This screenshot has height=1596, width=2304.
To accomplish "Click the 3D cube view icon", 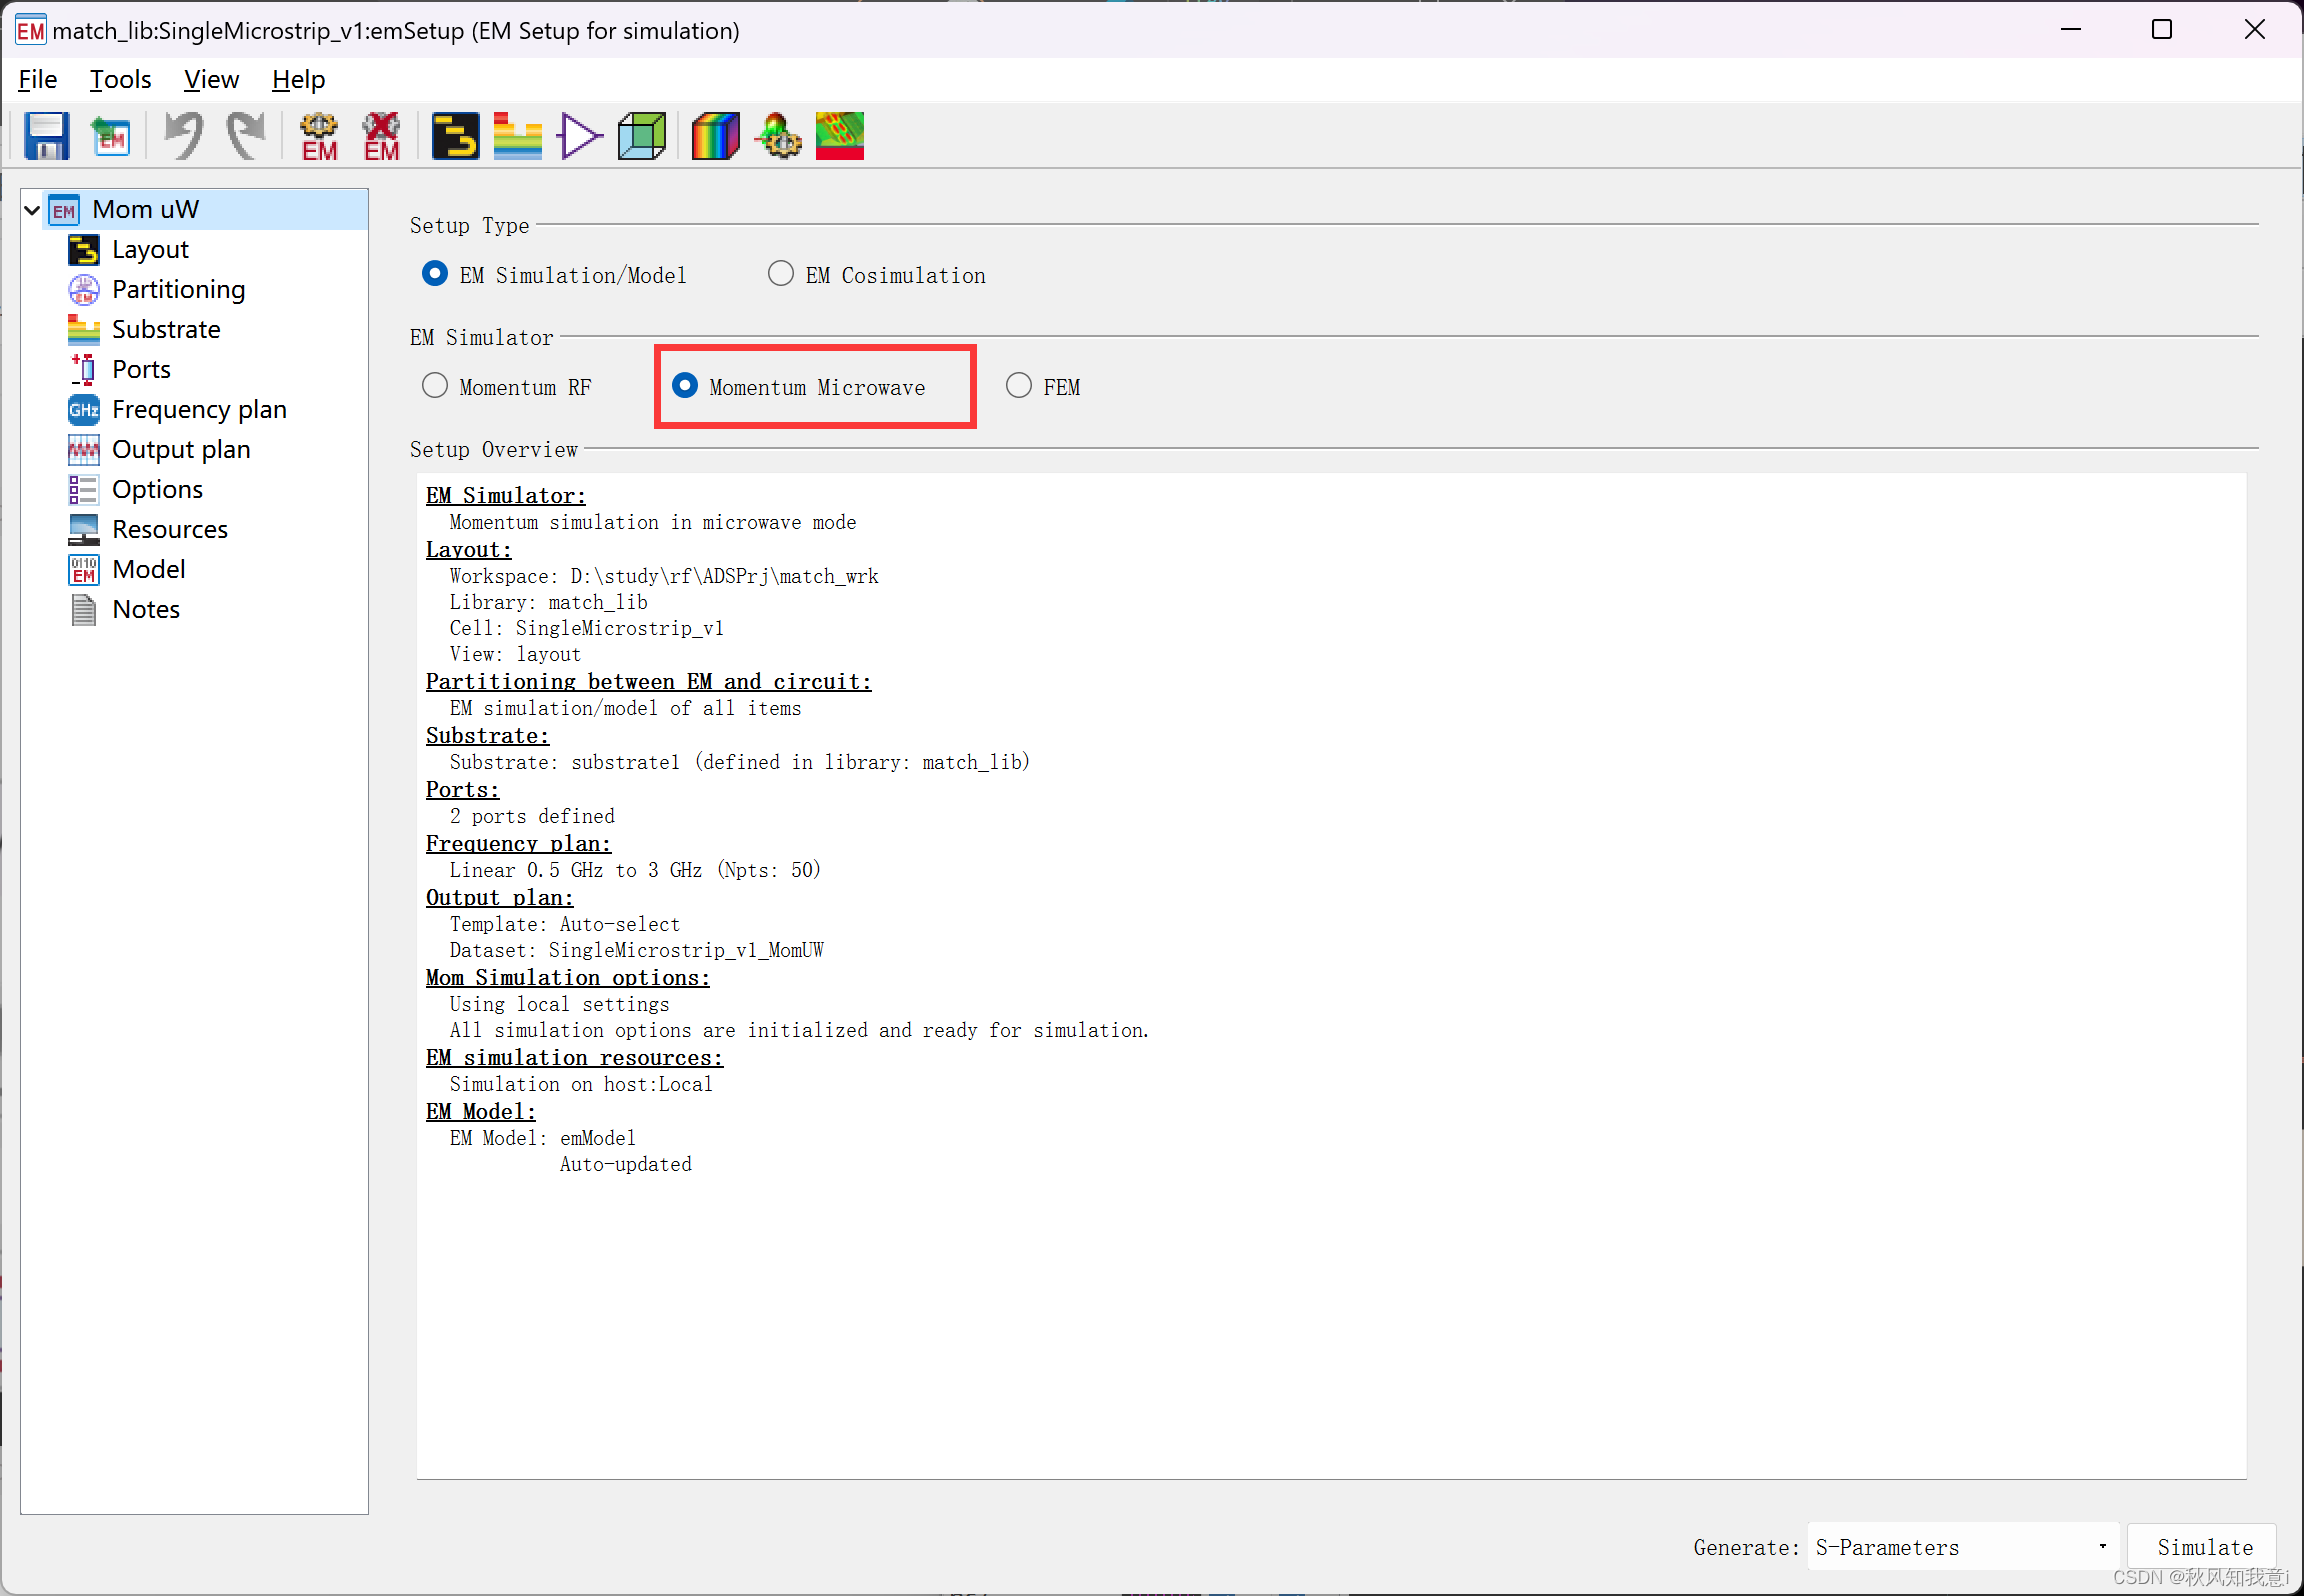I will 641,136.
